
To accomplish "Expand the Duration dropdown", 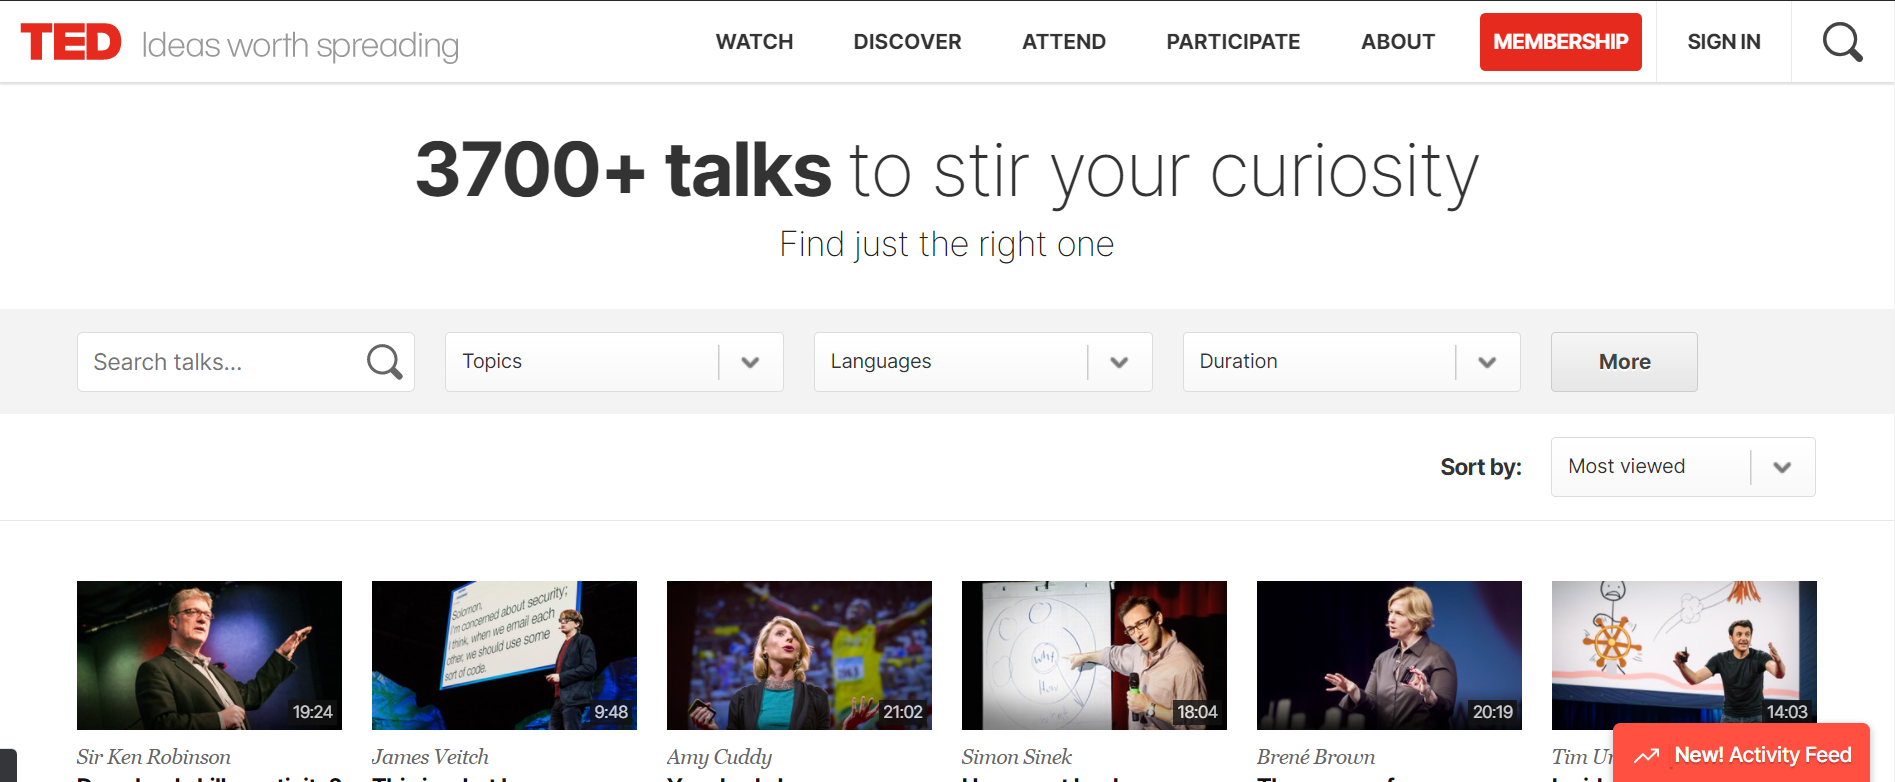I will 1352,362.
